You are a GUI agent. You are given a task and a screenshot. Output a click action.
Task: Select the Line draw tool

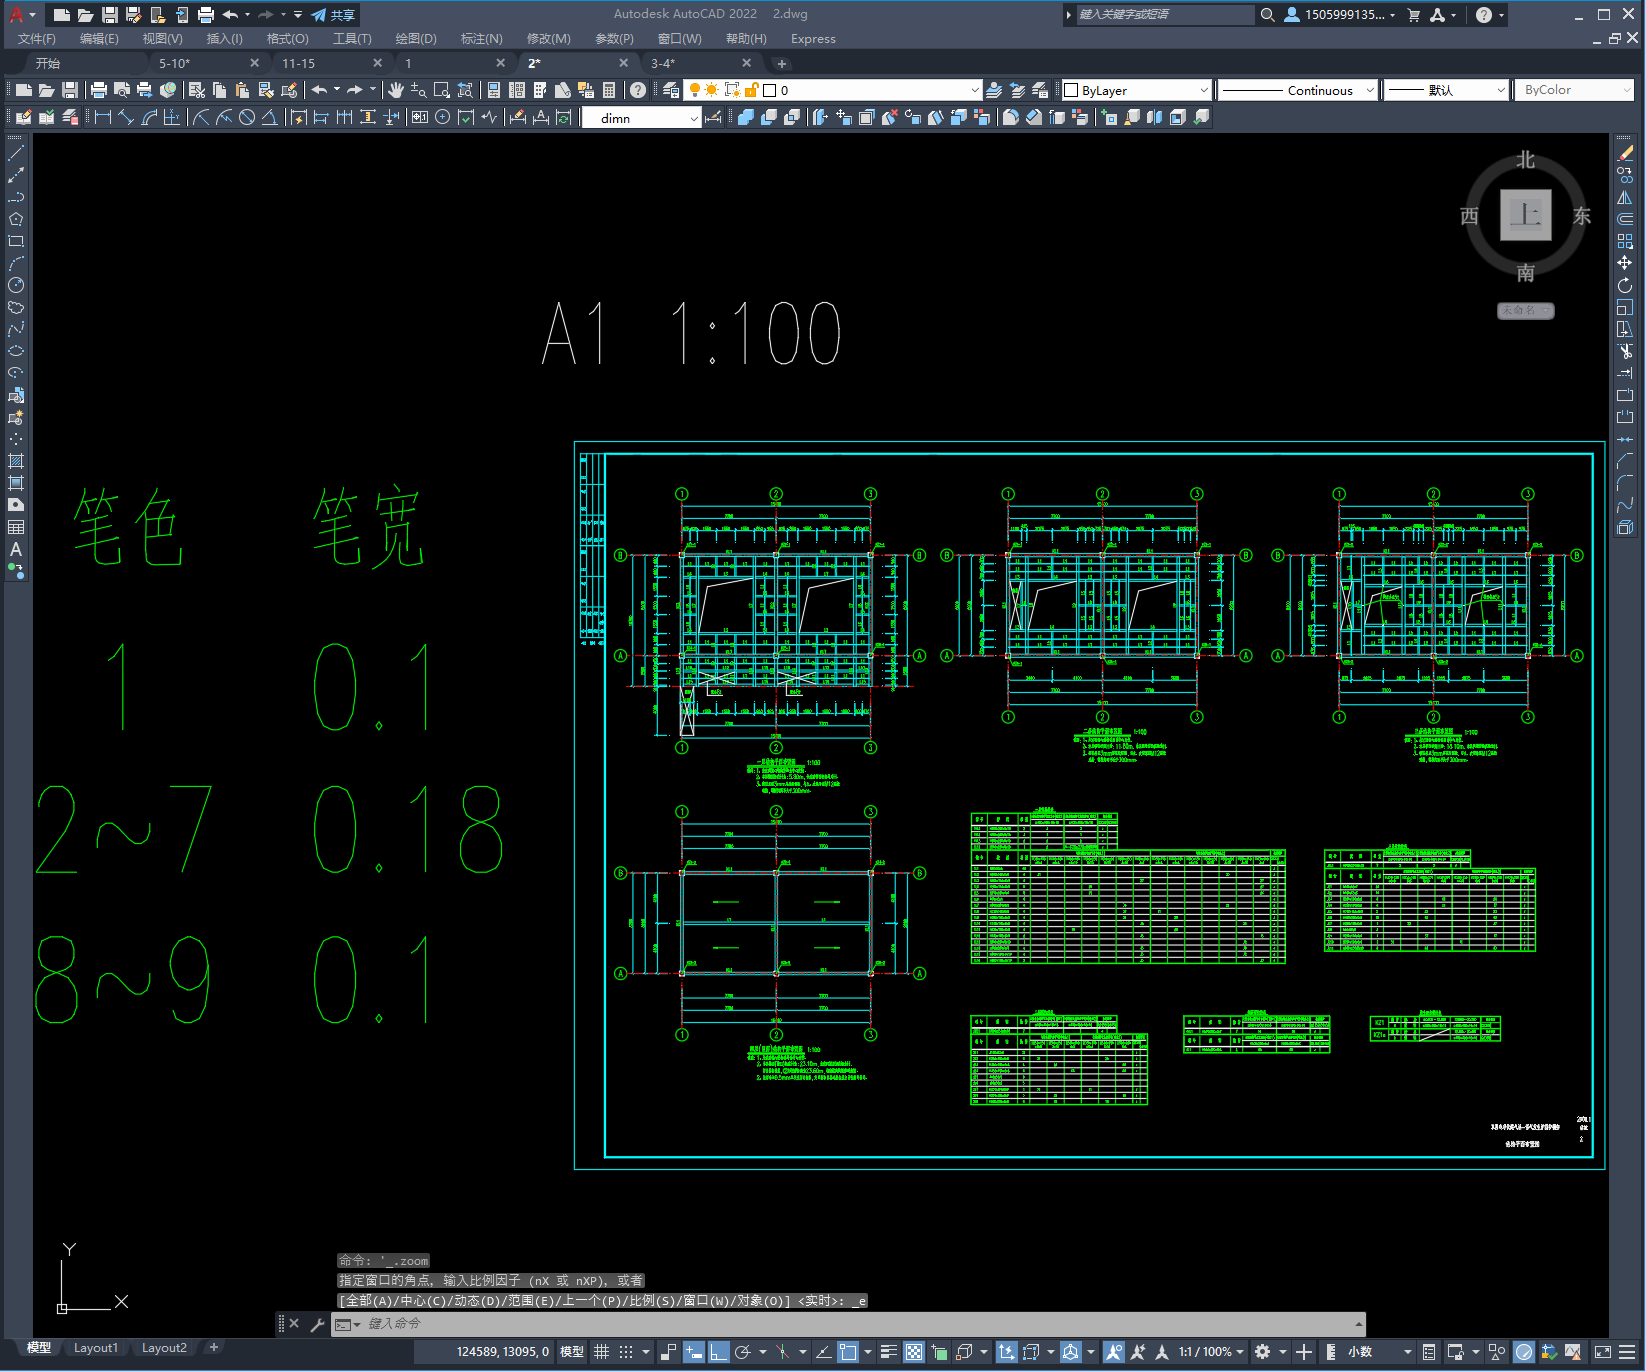pos(15,153)
